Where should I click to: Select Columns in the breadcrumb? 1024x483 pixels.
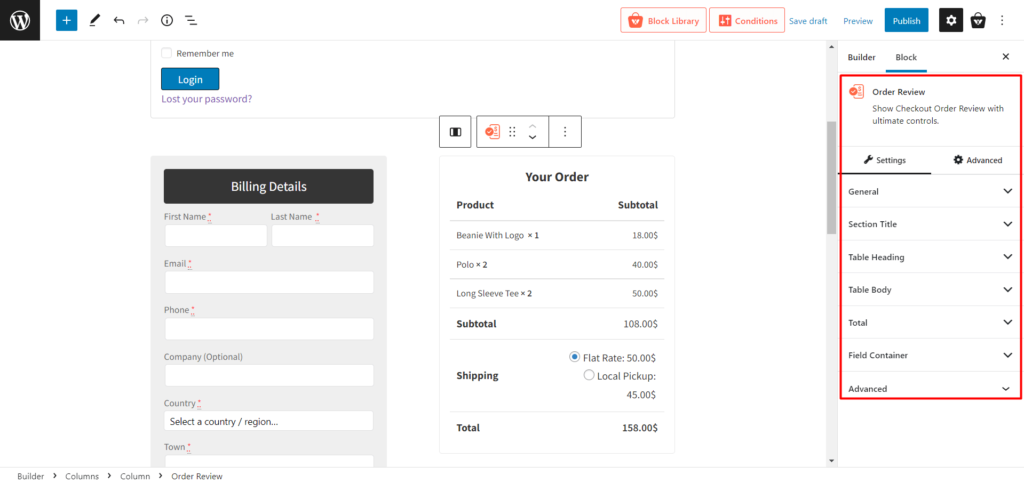pos(82,476)
